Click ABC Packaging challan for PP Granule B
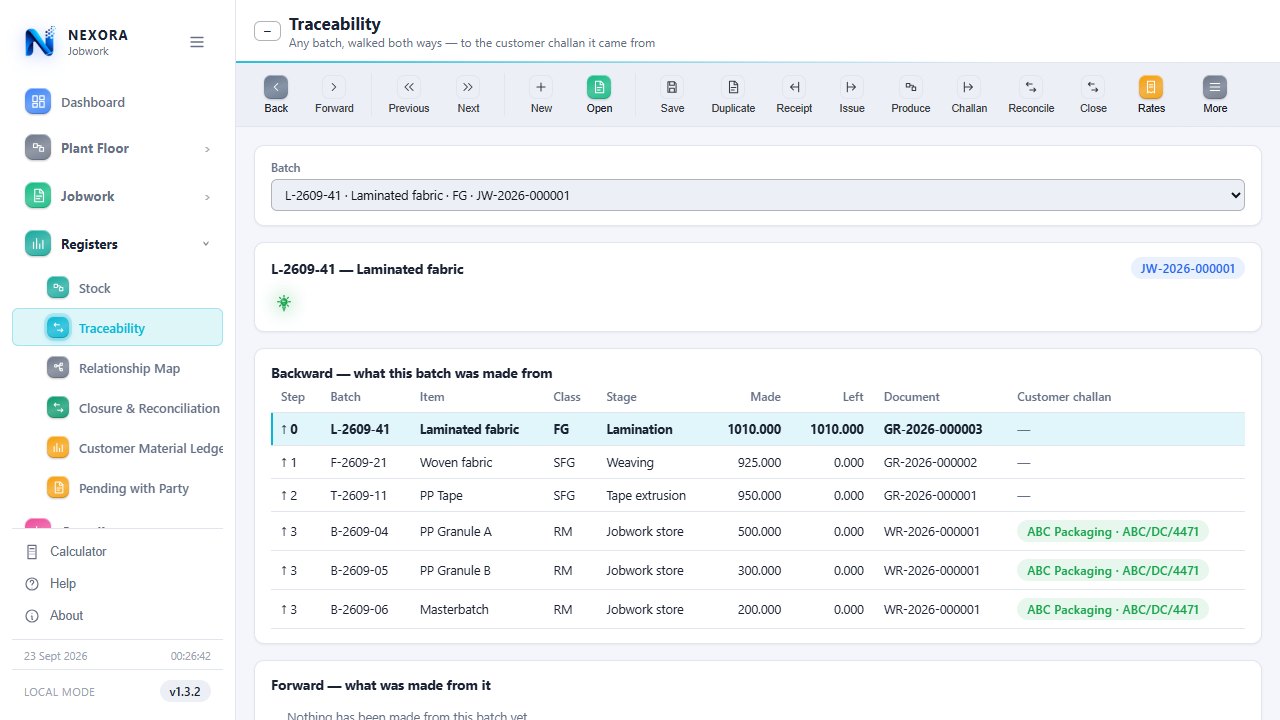Screen dimensions: 1280x720 tap(1112, 570)
